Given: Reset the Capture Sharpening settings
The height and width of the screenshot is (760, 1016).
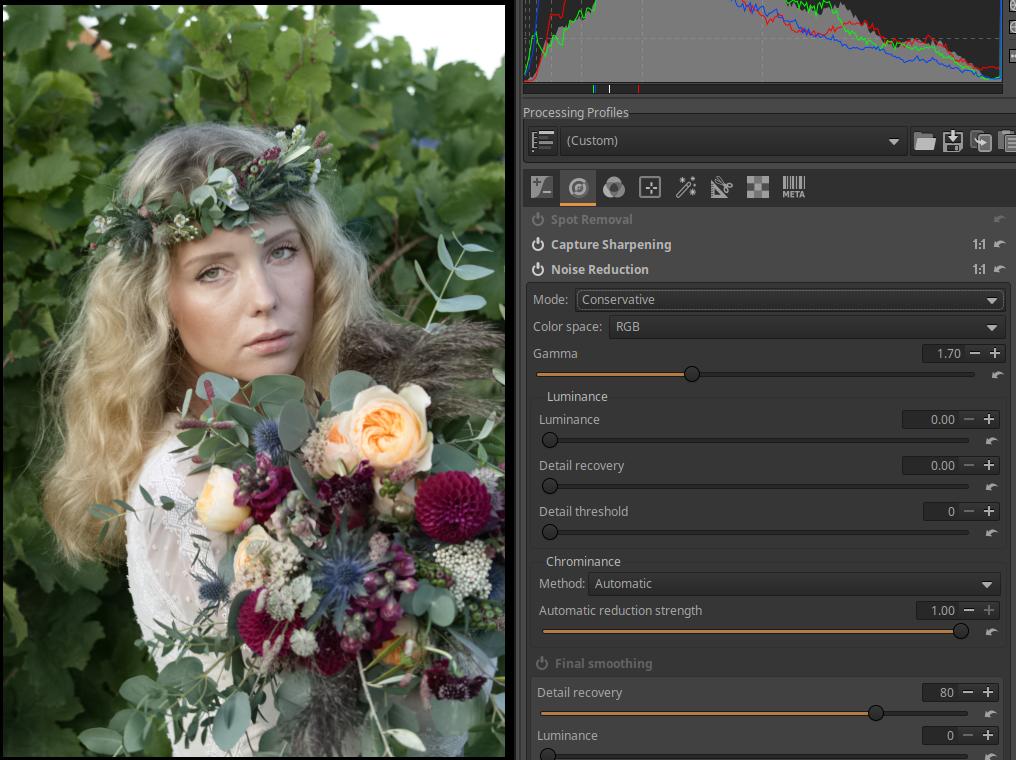Looking at the screenshot, I should 999,245.
